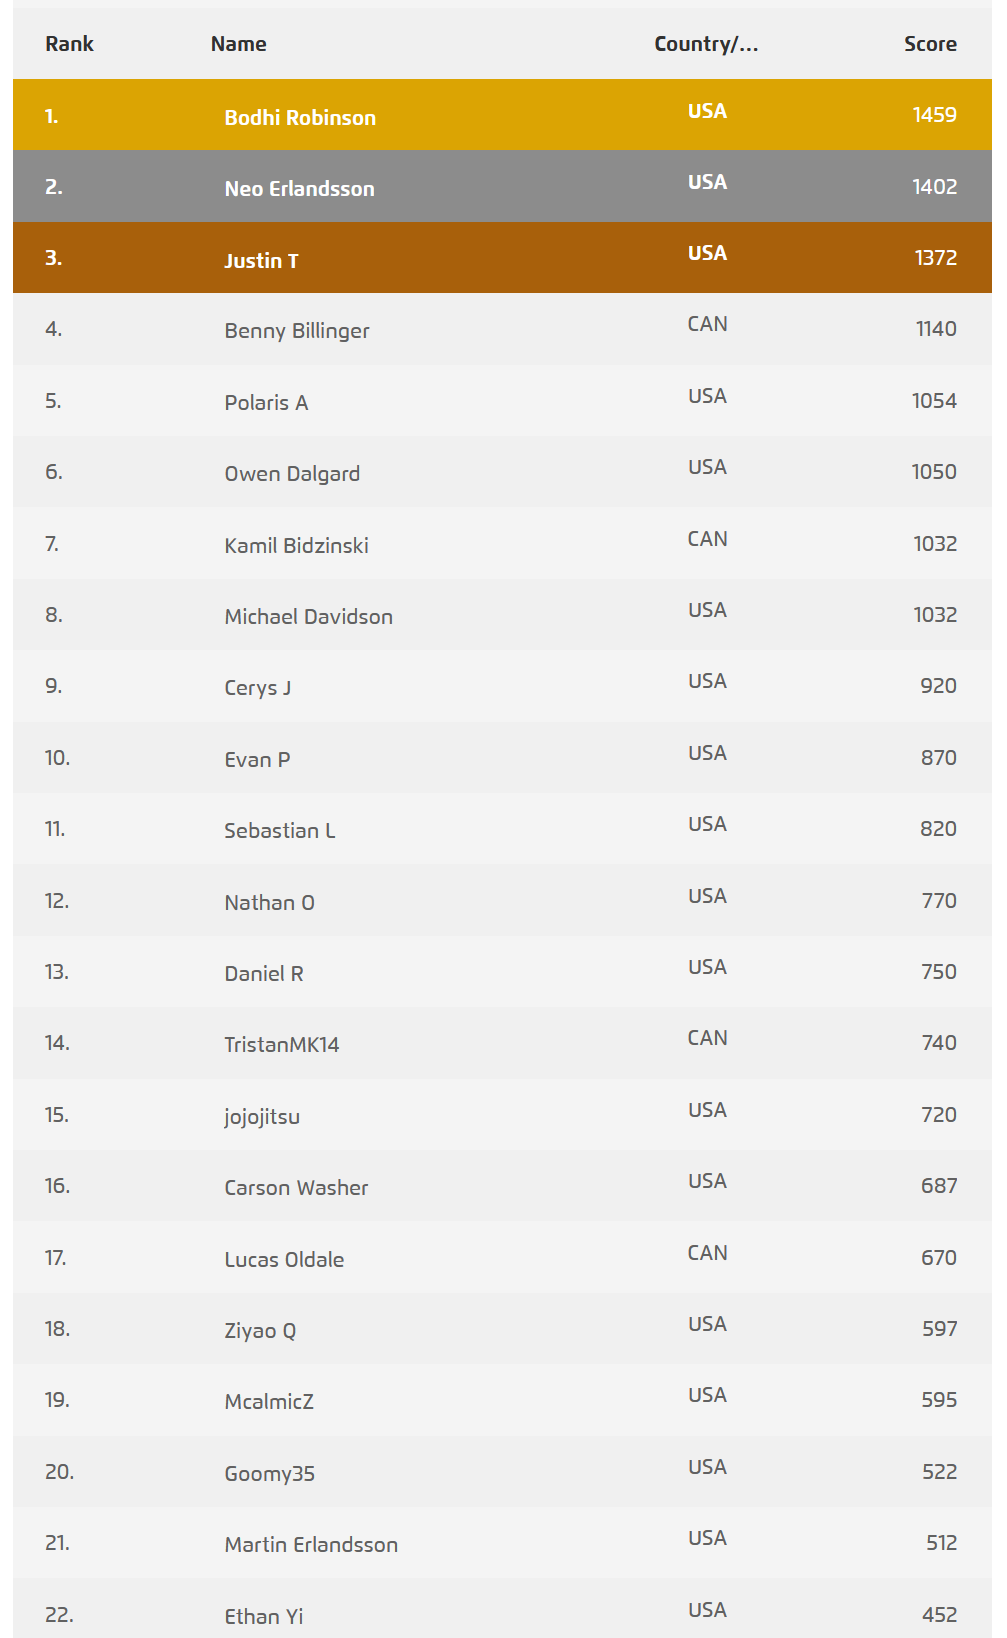Screen dimensions: 1007x1638
Task: Sort by the Score column header
Action: tap(930, 44)
